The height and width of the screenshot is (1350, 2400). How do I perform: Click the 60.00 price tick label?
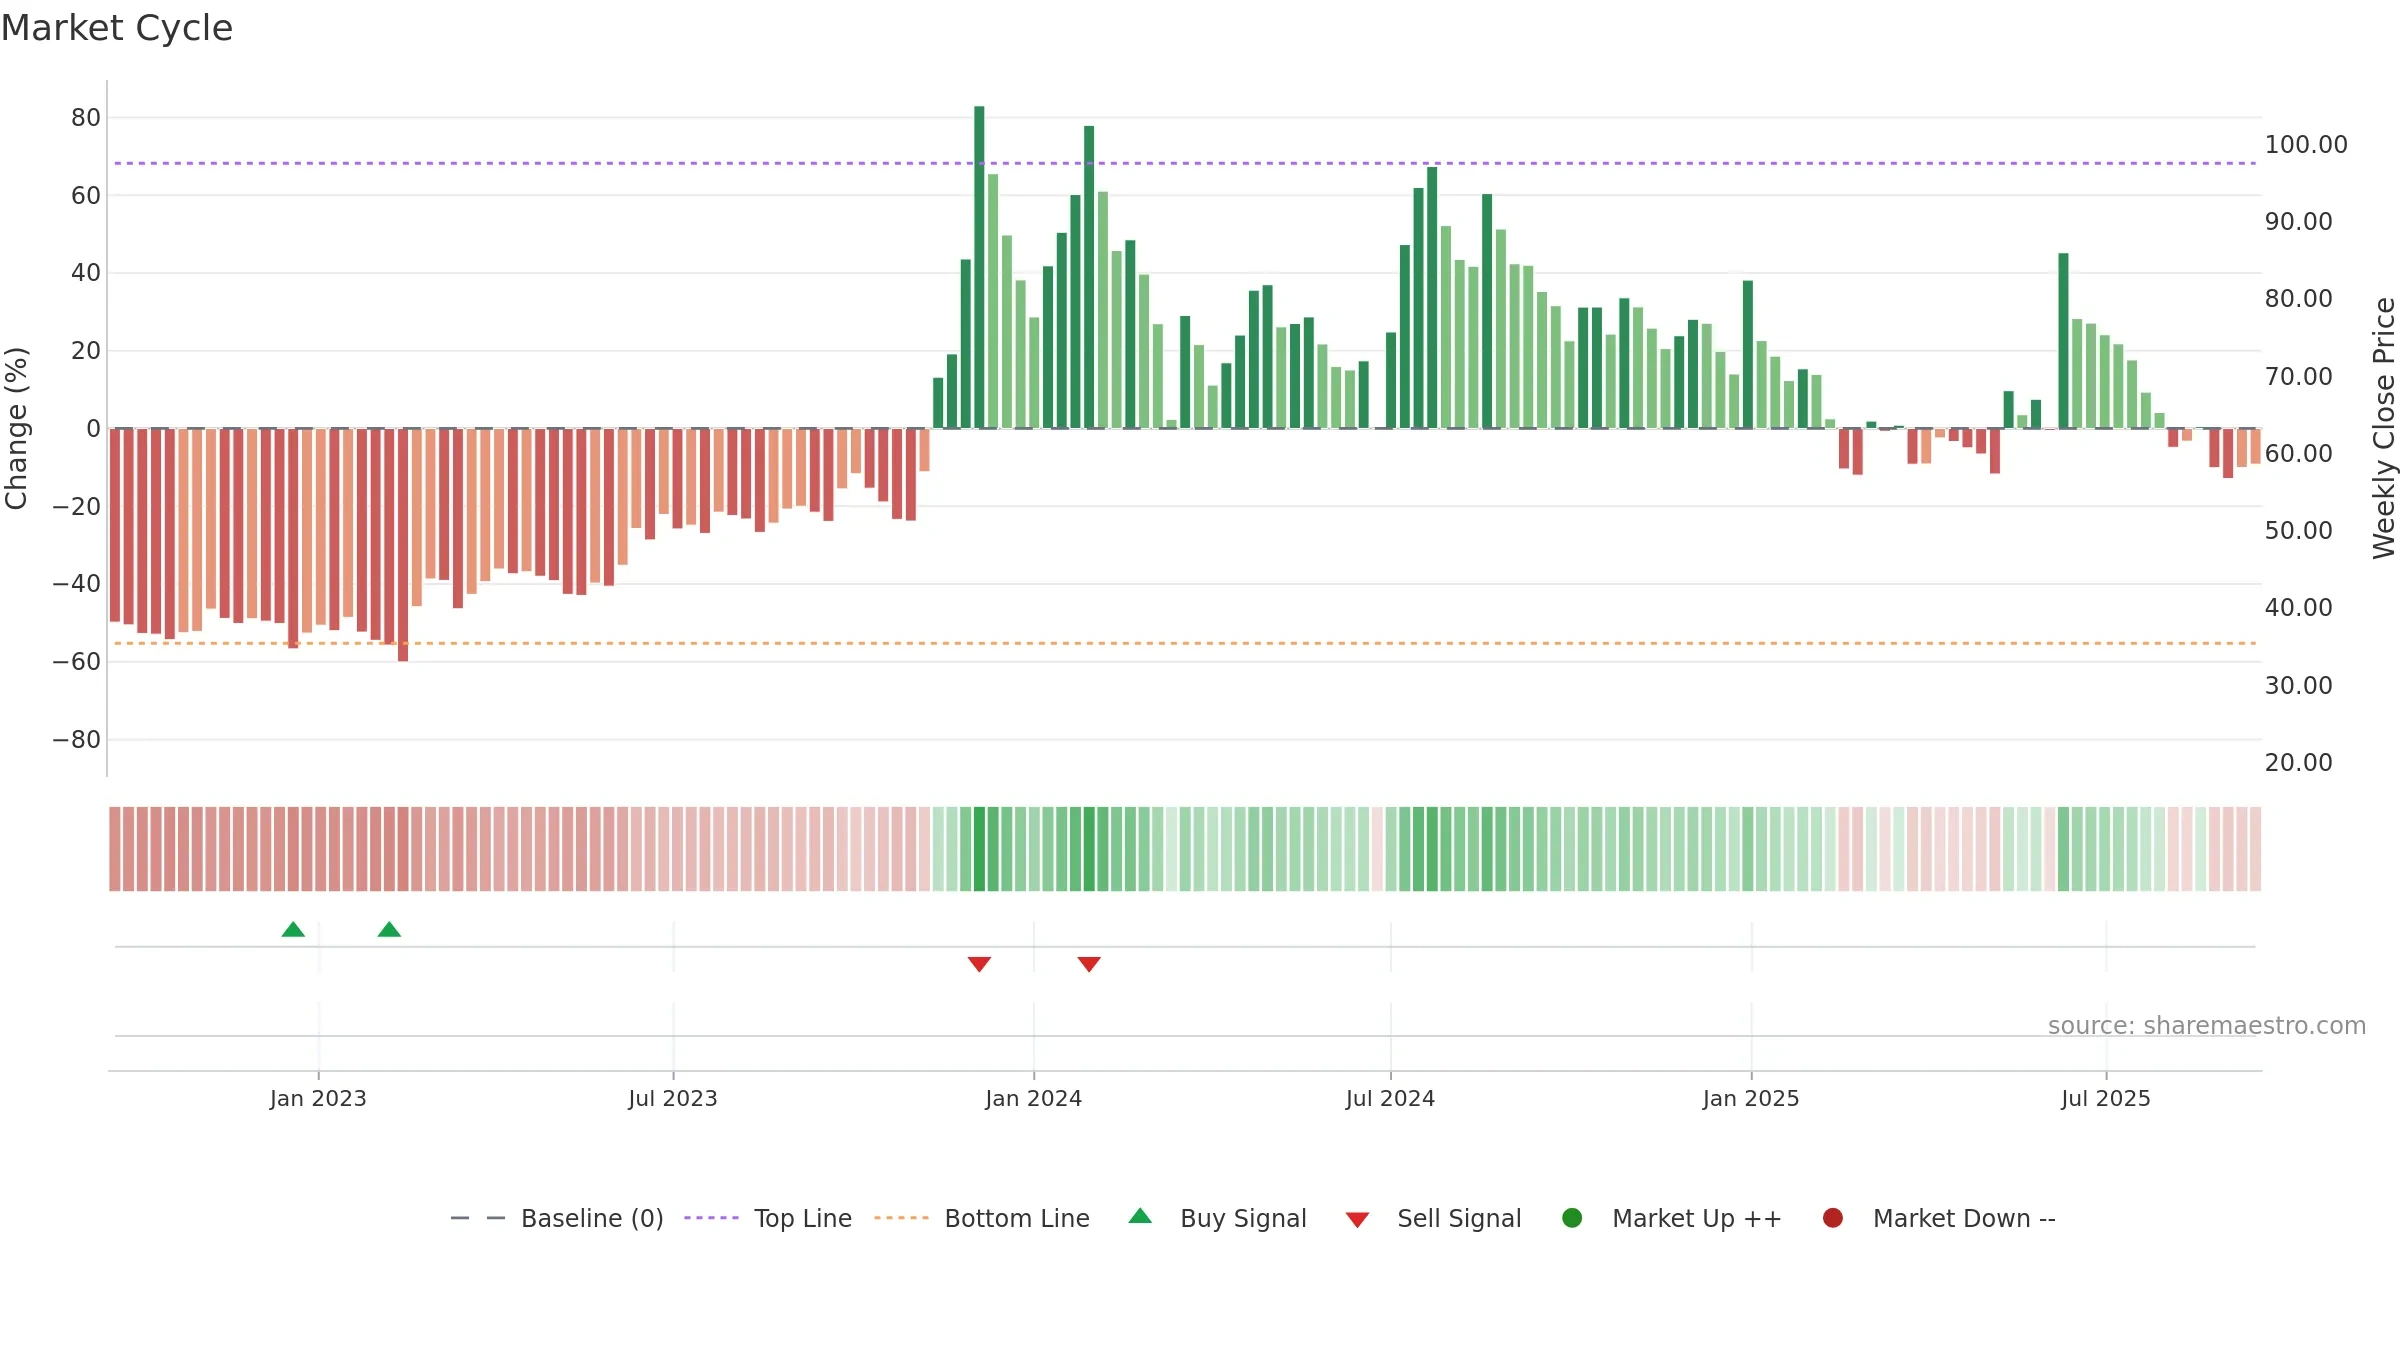coord(2298,453)
